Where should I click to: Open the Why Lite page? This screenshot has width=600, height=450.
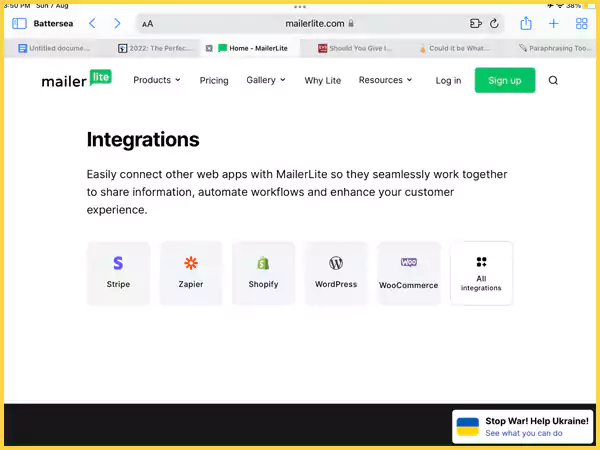[x=323, y=80]
